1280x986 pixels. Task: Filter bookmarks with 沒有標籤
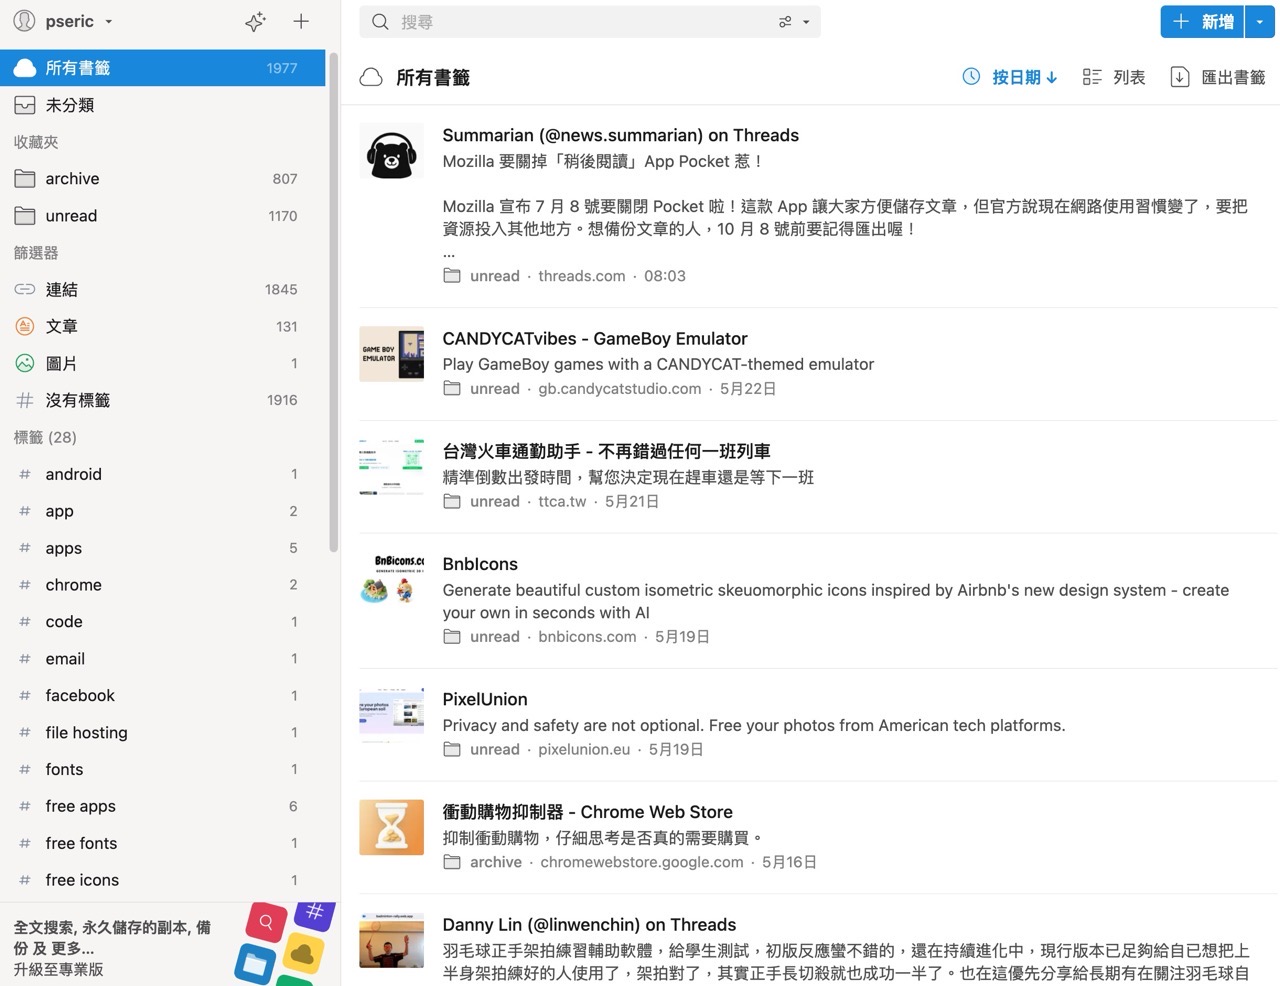pos(163,400)
